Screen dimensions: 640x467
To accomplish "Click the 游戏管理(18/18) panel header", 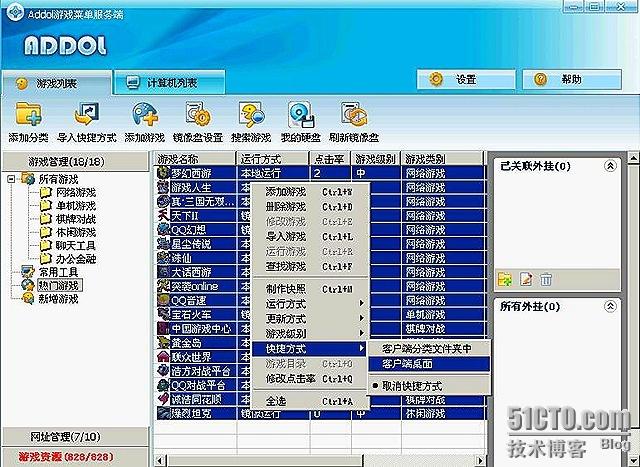I will click(x=76, y=162).
